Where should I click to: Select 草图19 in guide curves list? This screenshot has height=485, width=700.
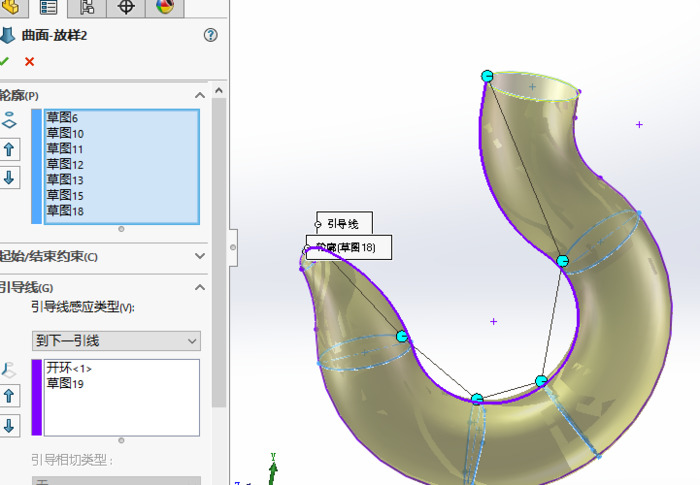pos(65,383)
